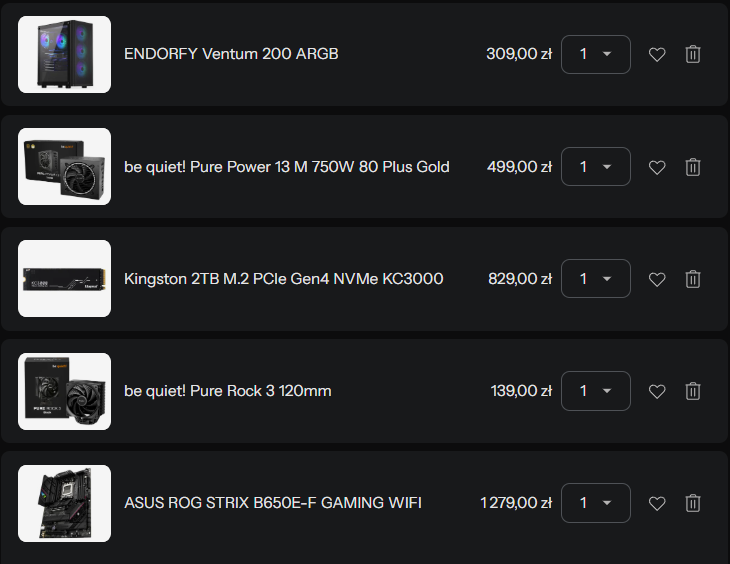Change quantity of be quiet! Pure Power 13 M

click(x=596, y=167)
